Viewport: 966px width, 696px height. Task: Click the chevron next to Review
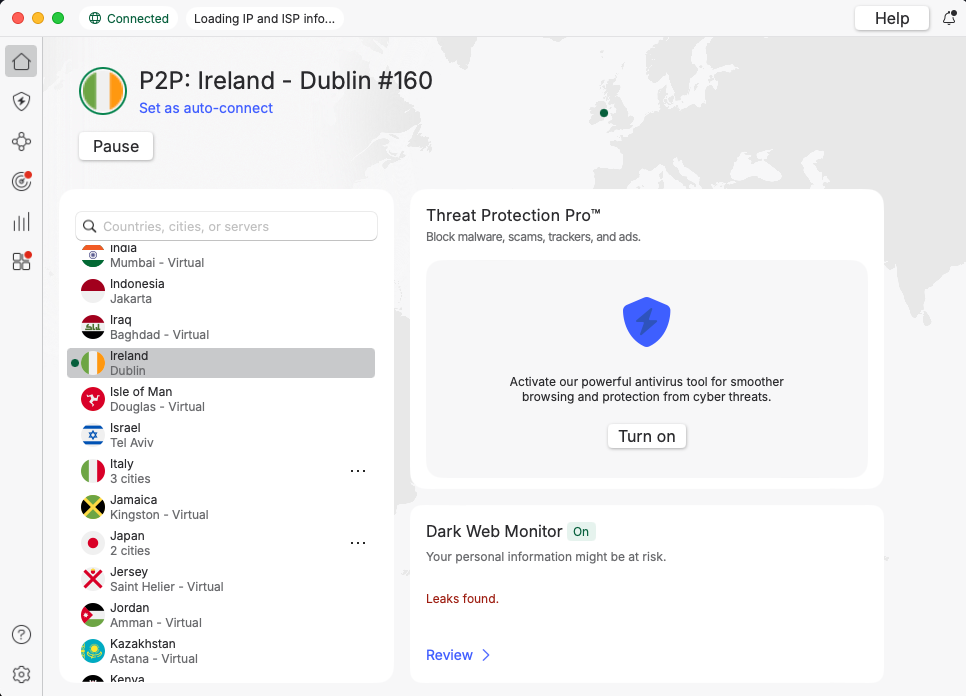click(x=485, y=655)
